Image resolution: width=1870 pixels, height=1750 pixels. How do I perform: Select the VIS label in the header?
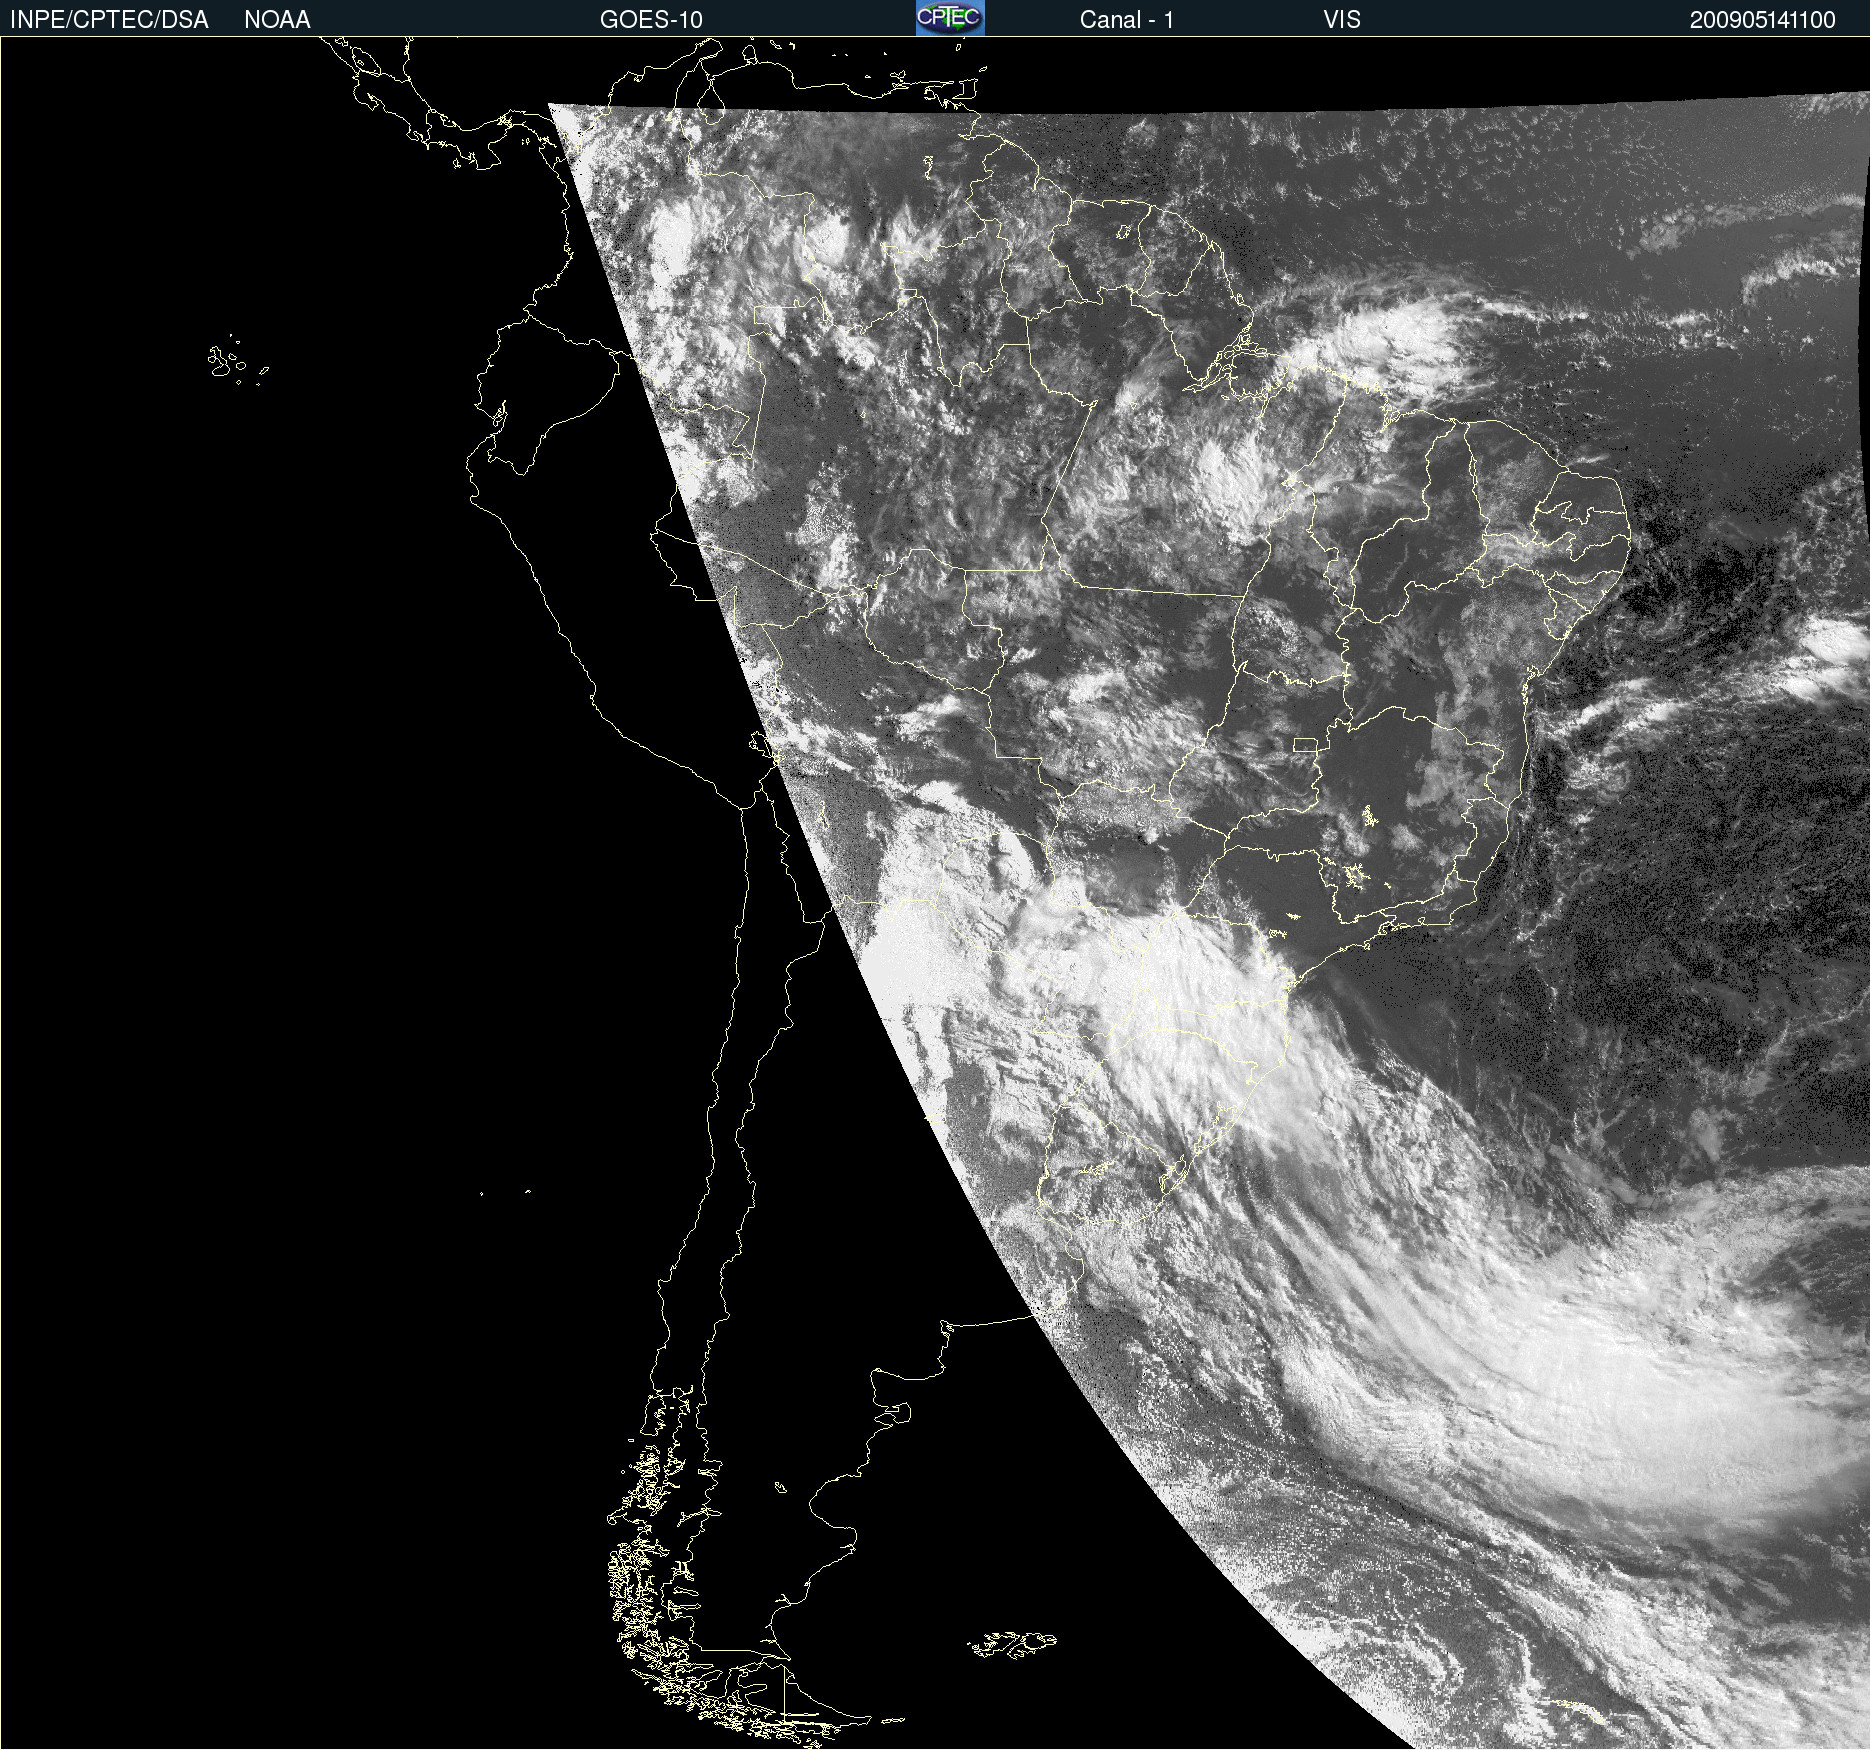(x=1342, y=20)
